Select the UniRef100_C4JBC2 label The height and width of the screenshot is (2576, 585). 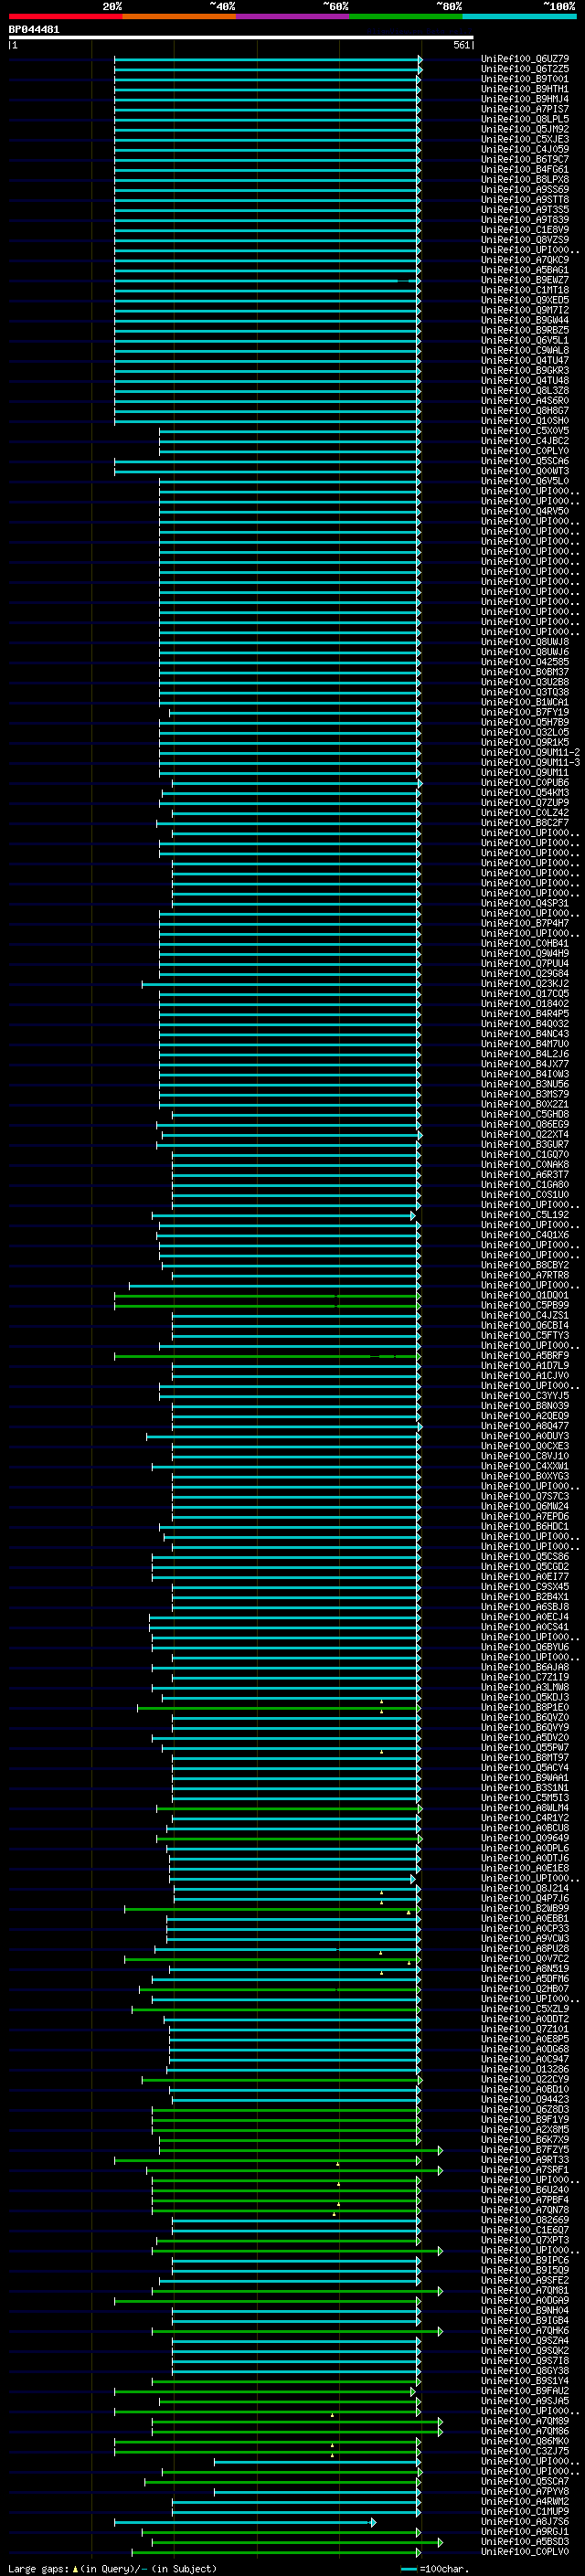(525, 441)
